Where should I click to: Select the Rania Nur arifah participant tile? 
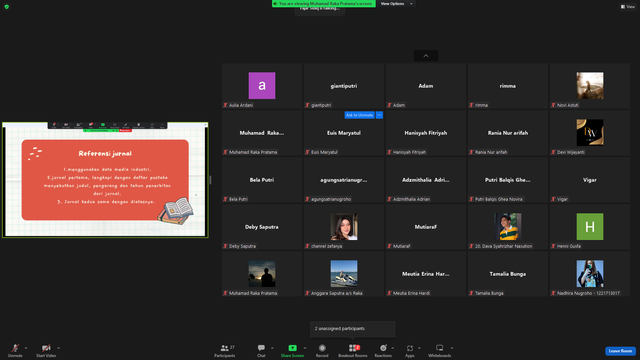point(508,133)
